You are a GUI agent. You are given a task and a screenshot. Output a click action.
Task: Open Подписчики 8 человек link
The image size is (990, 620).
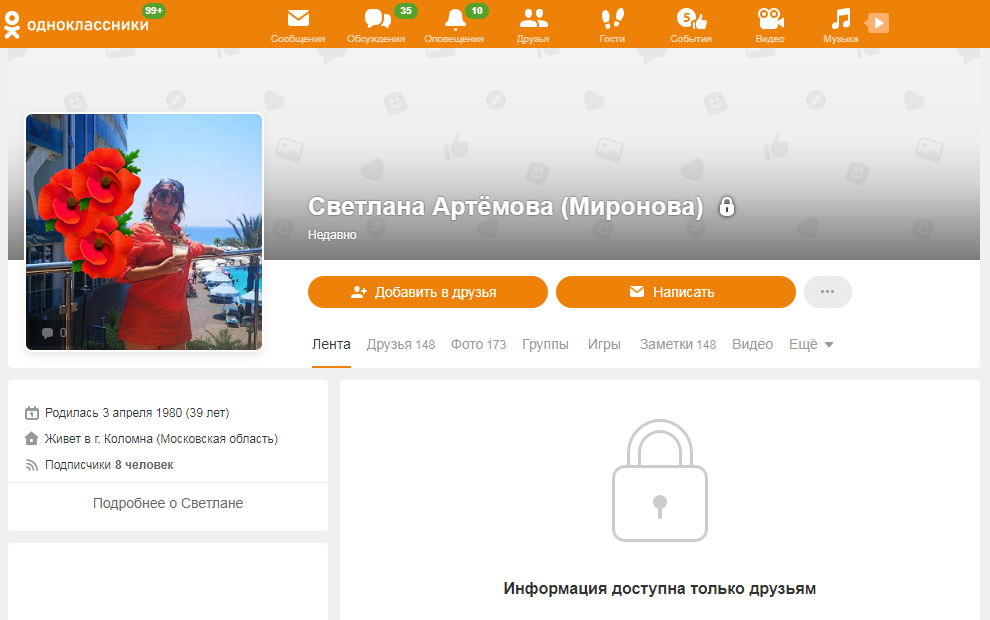pyautogui.click(x=108, y=465)
